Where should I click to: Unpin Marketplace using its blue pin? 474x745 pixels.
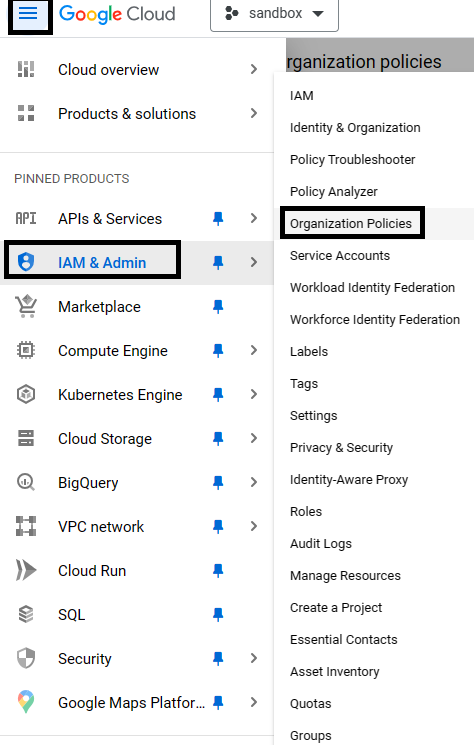218,306
